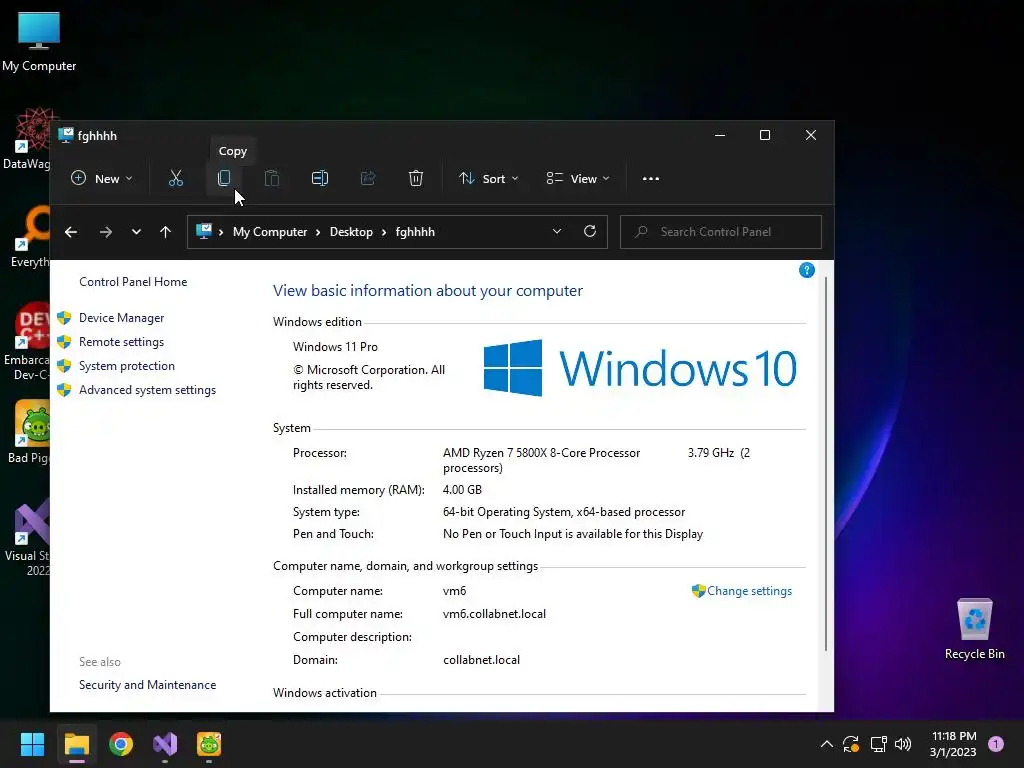Click My Computer breadcrumb segment
Viewport: 1024px width, 768px height.
tap(270, 232)
